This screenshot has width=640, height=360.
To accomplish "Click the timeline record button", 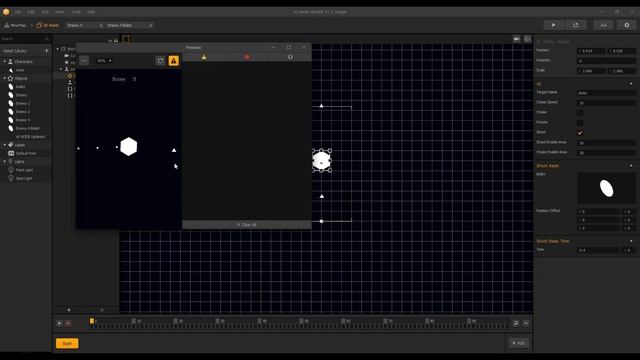I will pyautogui.click(x=68, y=323).
